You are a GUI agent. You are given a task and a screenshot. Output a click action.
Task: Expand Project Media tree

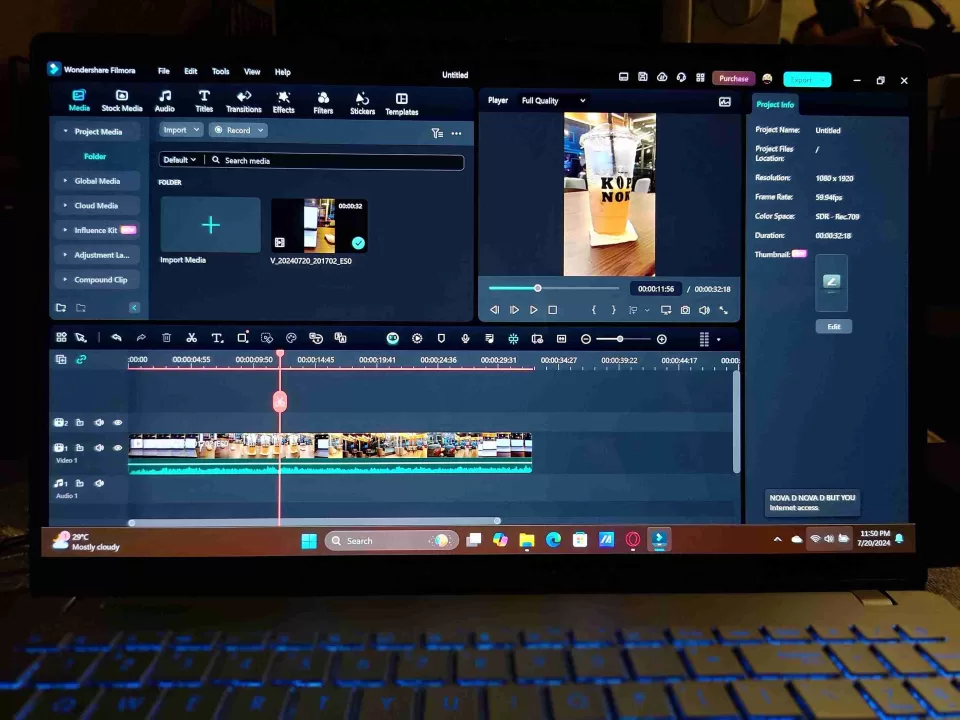(66, 131)
